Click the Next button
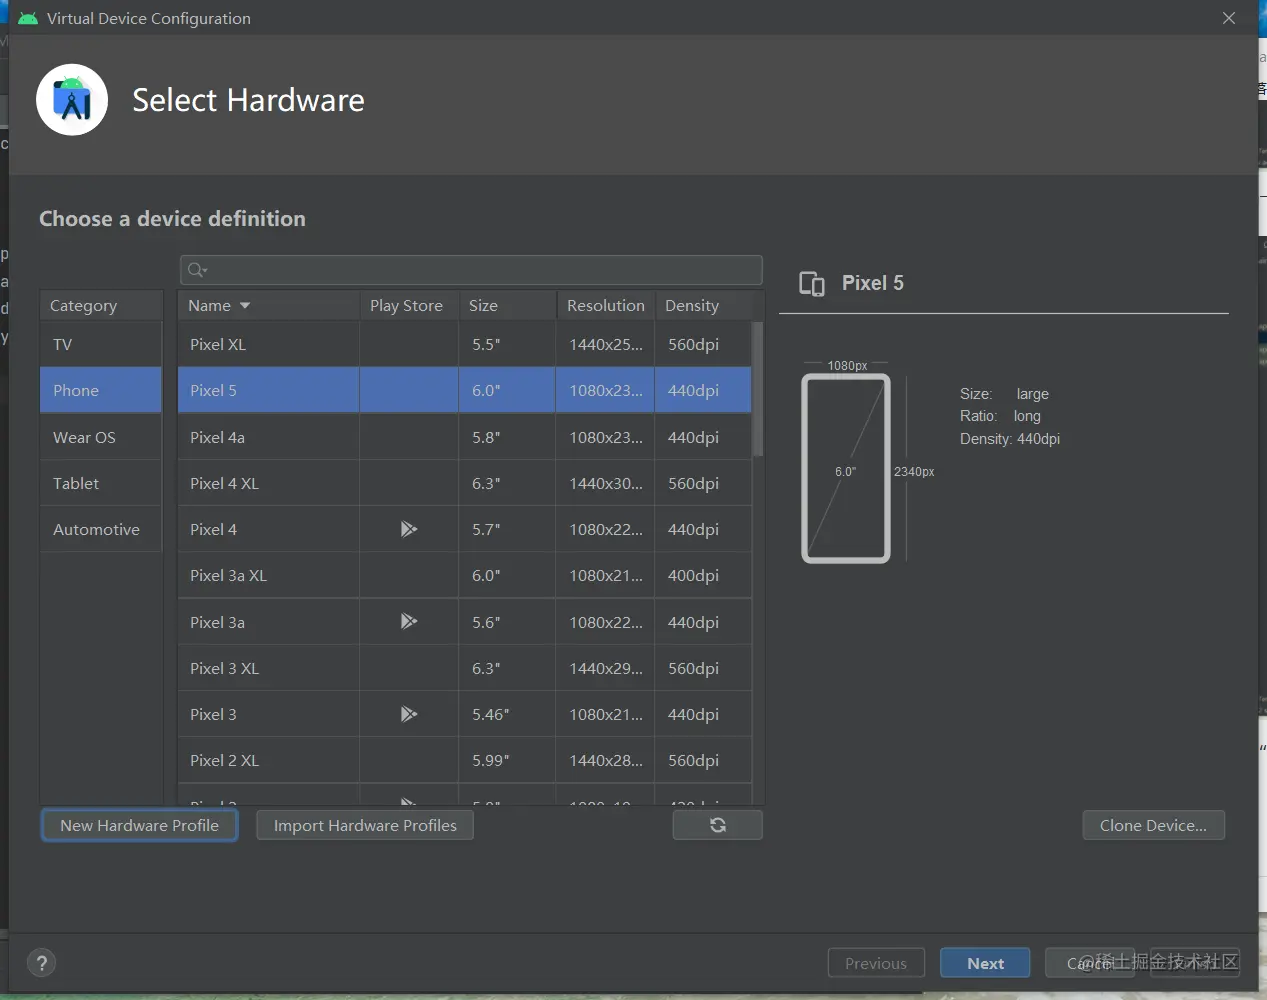The image size is (1267, 1000). tap(985, 963)
